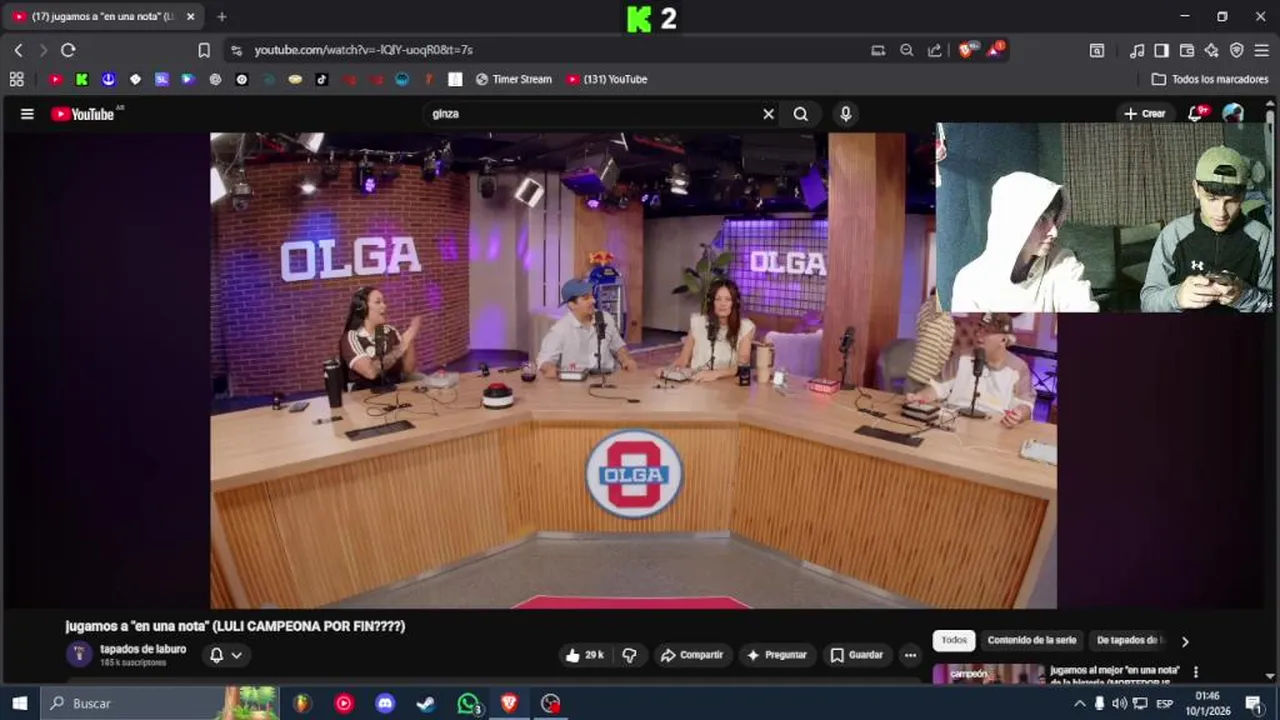Open the FL Studio taskbar icon
Viewport: 1280px width, 720px height.
click(302, 703)
